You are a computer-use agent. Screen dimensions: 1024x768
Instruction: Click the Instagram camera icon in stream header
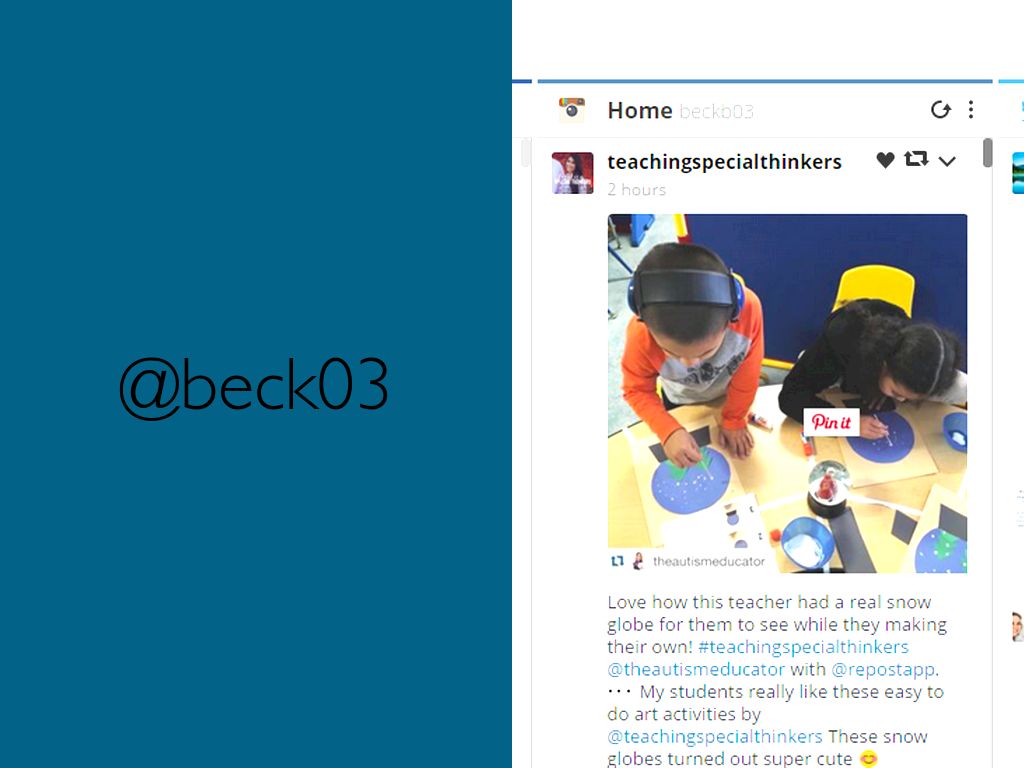(x=571, y=110)
